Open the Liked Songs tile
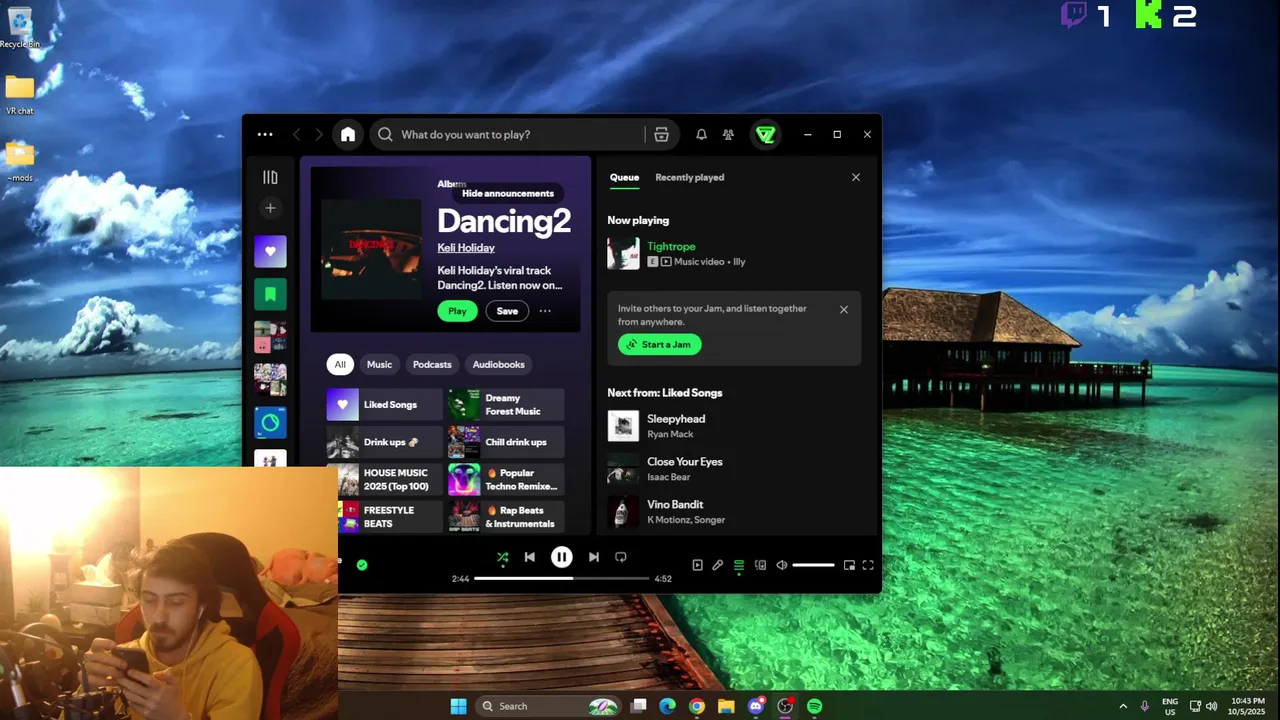1280x720 pixels. pyautogui.click(x=384, y=404)
